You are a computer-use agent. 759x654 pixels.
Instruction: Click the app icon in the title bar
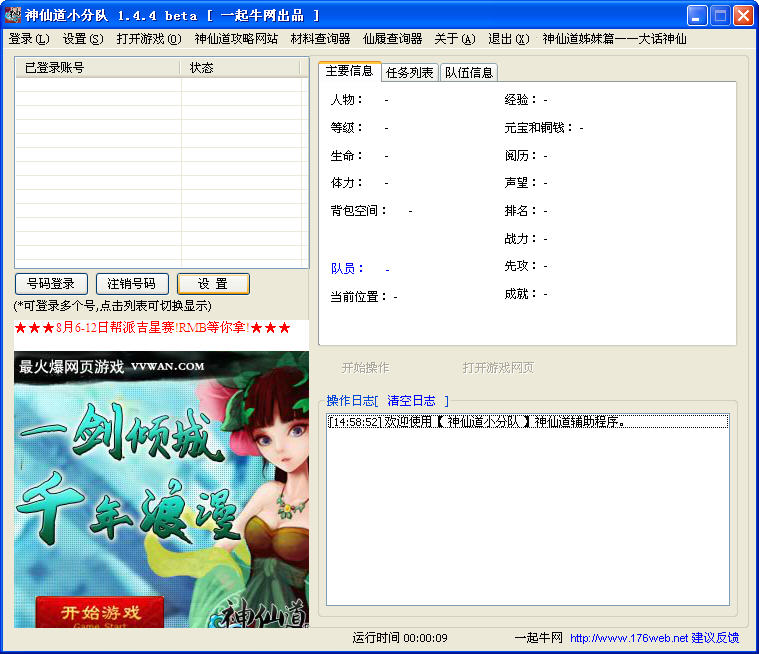13,15
